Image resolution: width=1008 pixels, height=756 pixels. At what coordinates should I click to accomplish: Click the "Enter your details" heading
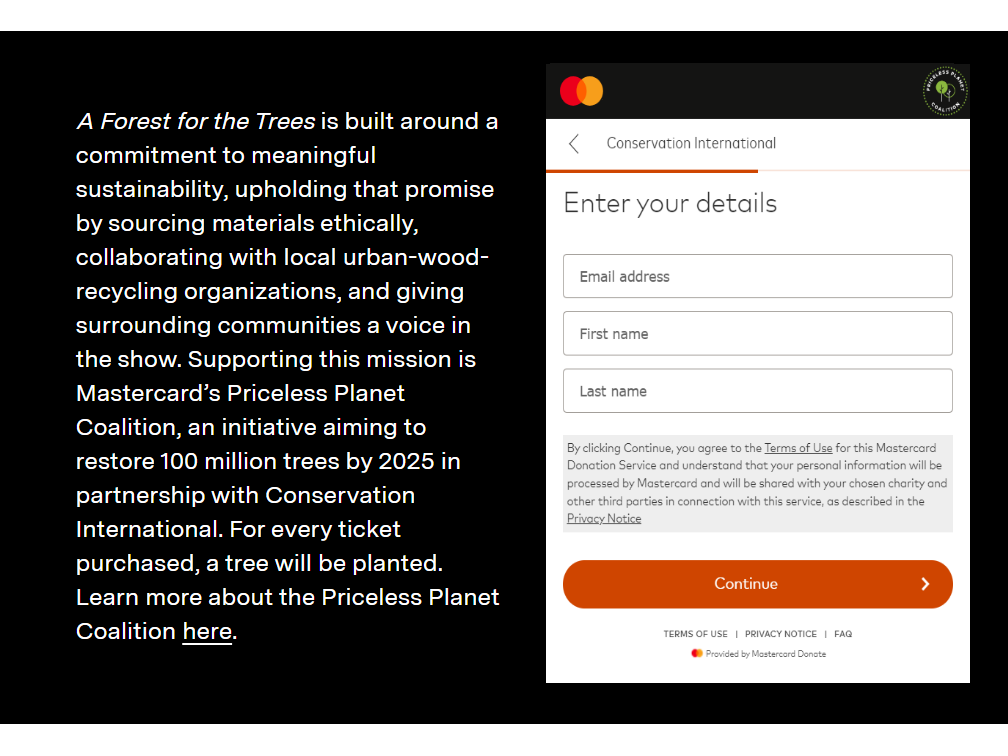point(670,203)
